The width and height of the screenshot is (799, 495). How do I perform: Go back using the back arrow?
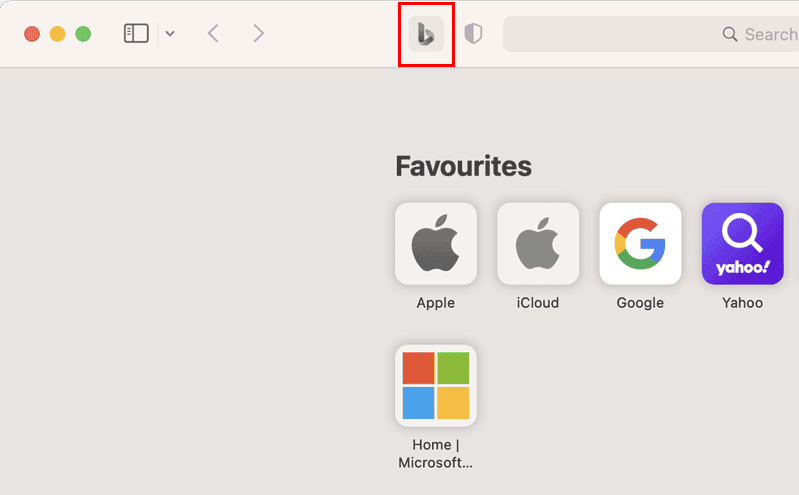(x=214, y=34)
